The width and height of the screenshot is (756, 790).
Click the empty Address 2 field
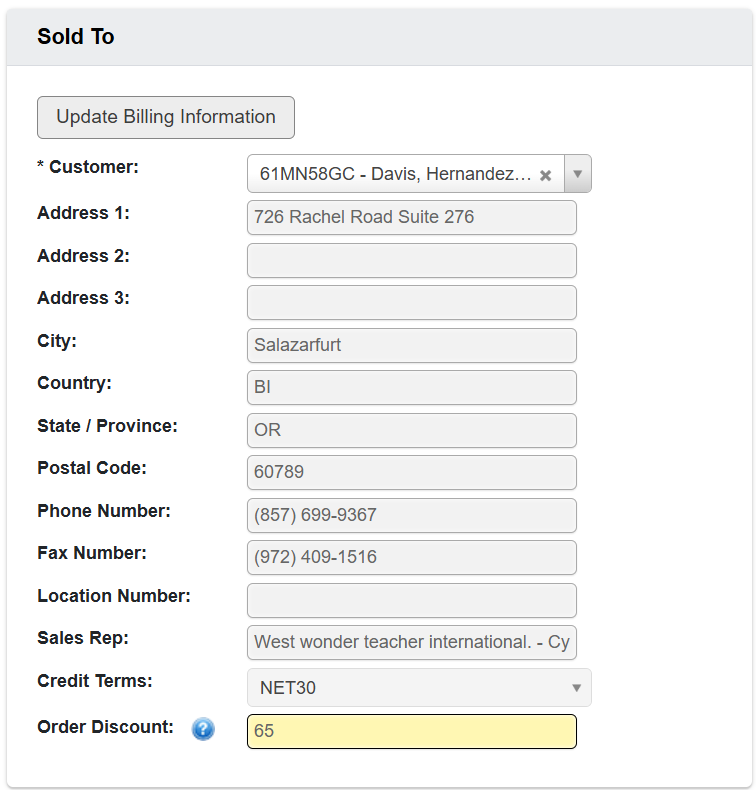tap(411, 260)
